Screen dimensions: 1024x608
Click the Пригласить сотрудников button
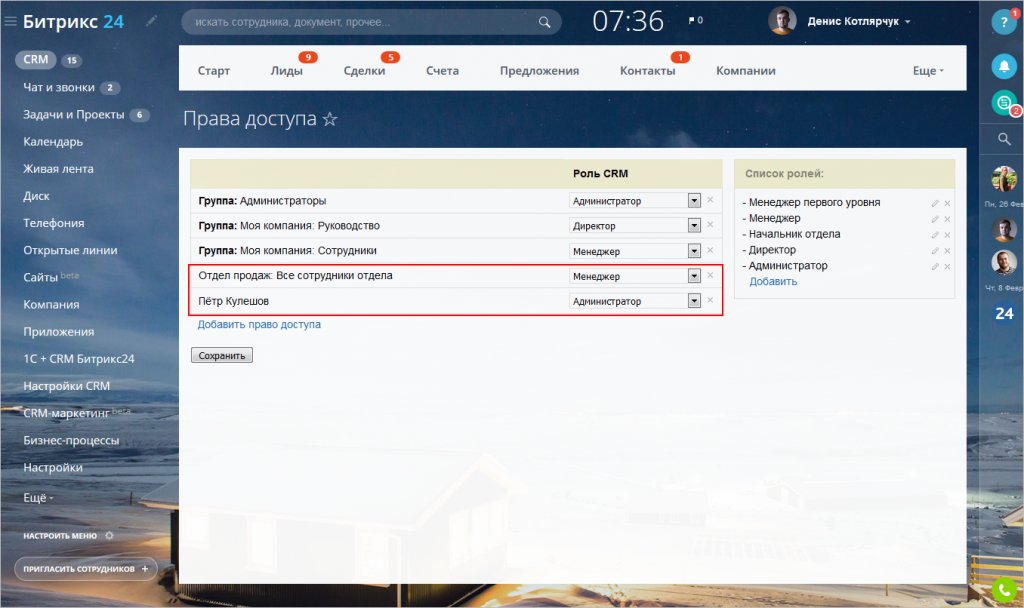coord(86,569)
